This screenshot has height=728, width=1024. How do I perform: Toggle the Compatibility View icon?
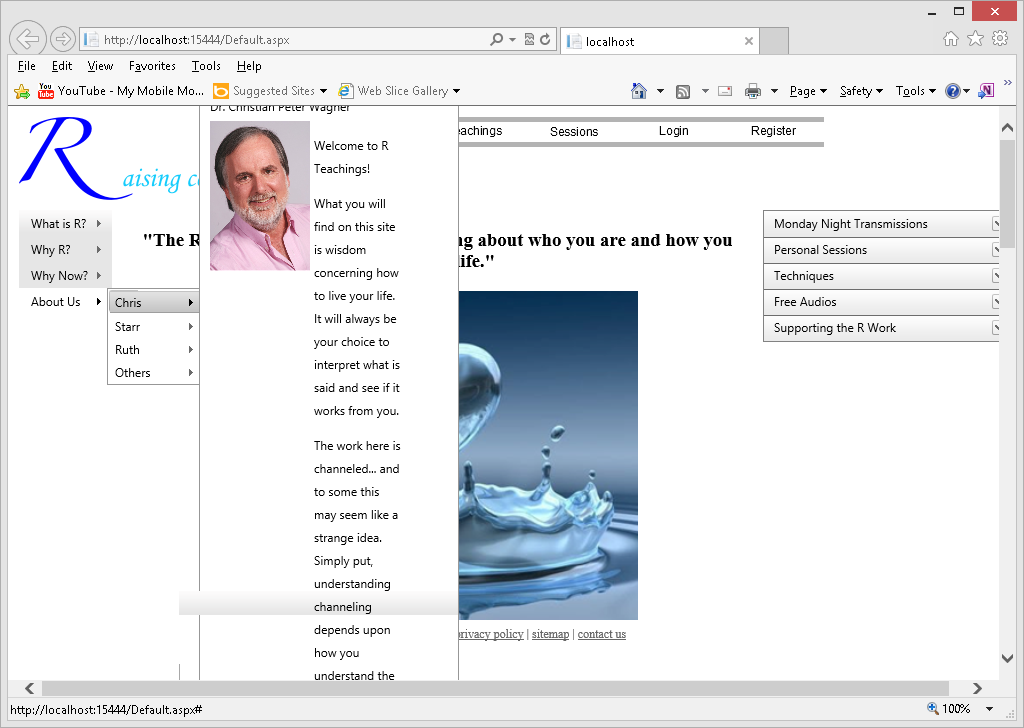point(530,40)
